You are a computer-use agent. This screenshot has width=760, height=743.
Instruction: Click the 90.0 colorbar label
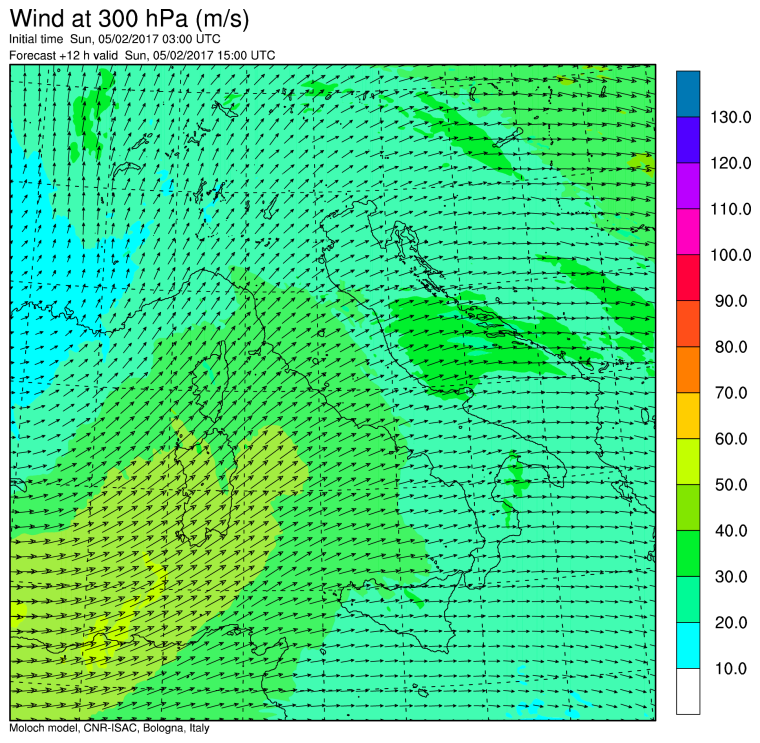point(731,301)
